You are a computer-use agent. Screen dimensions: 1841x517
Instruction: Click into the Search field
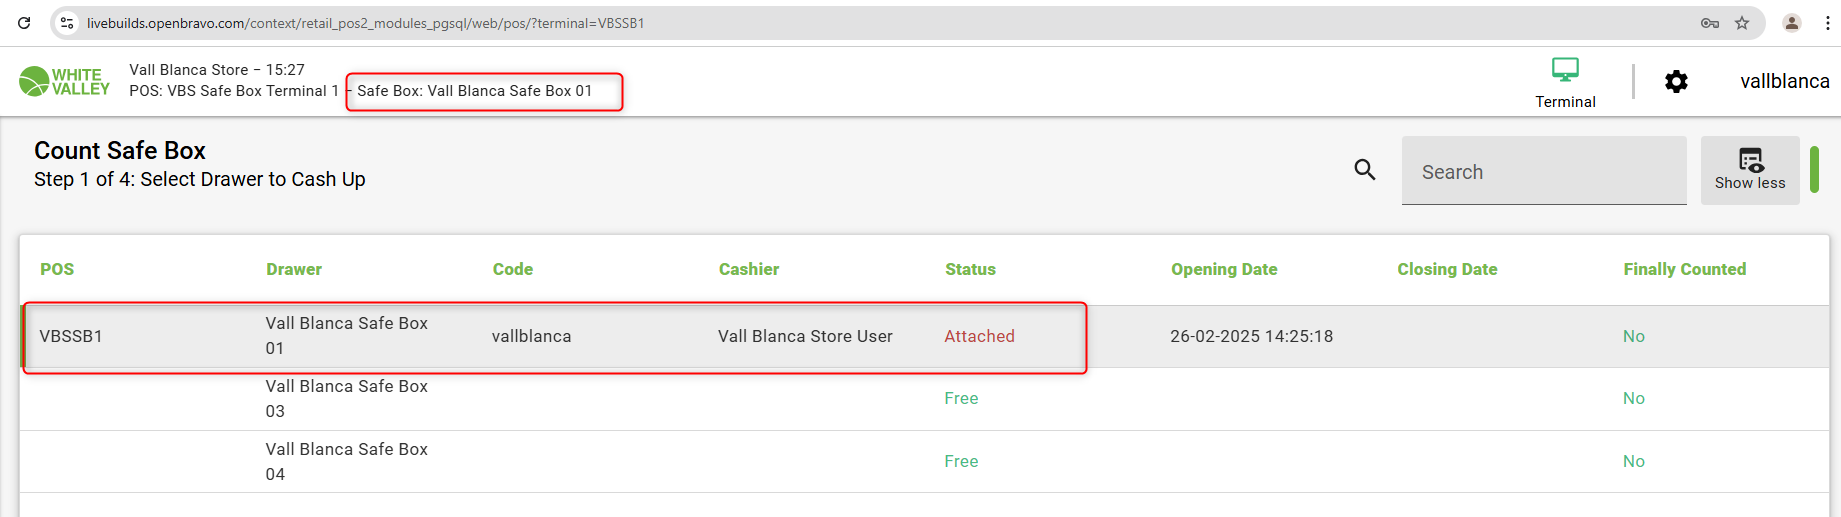point(1543,172)
